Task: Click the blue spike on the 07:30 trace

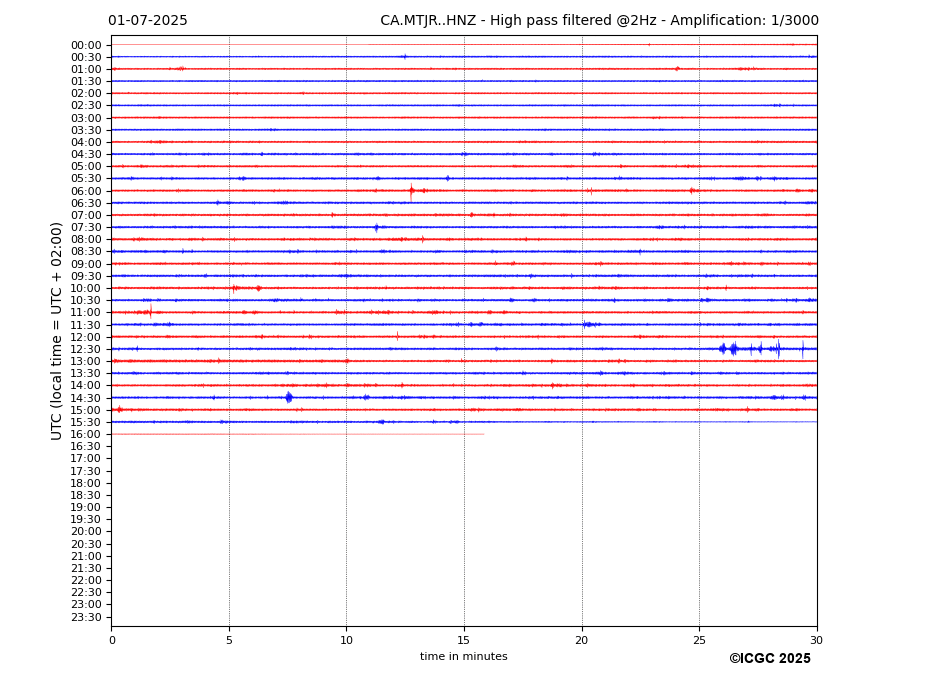Action: click(377, 227)
